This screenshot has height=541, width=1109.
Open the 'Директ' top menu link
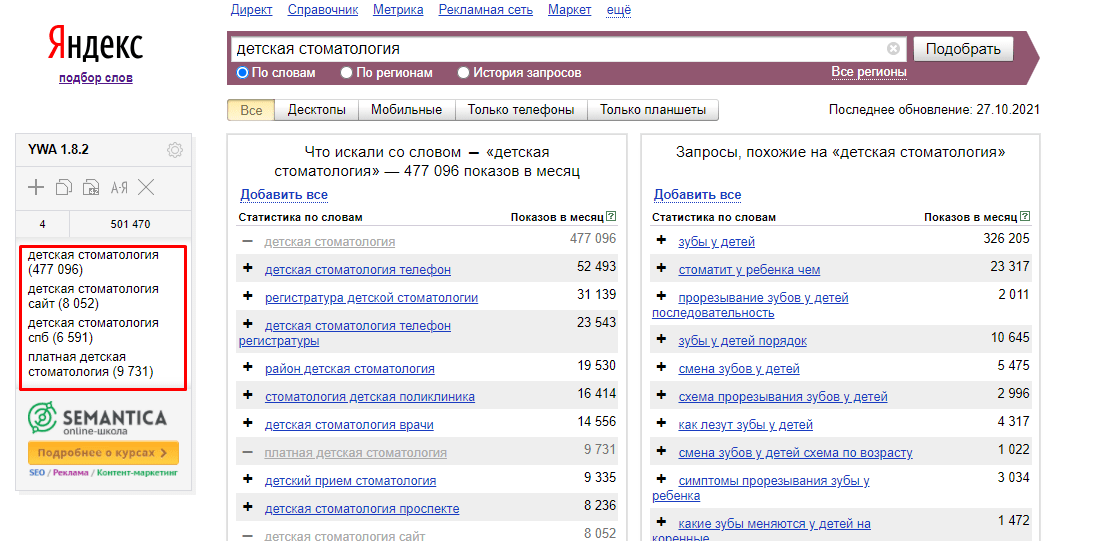(x=251, y=10)
